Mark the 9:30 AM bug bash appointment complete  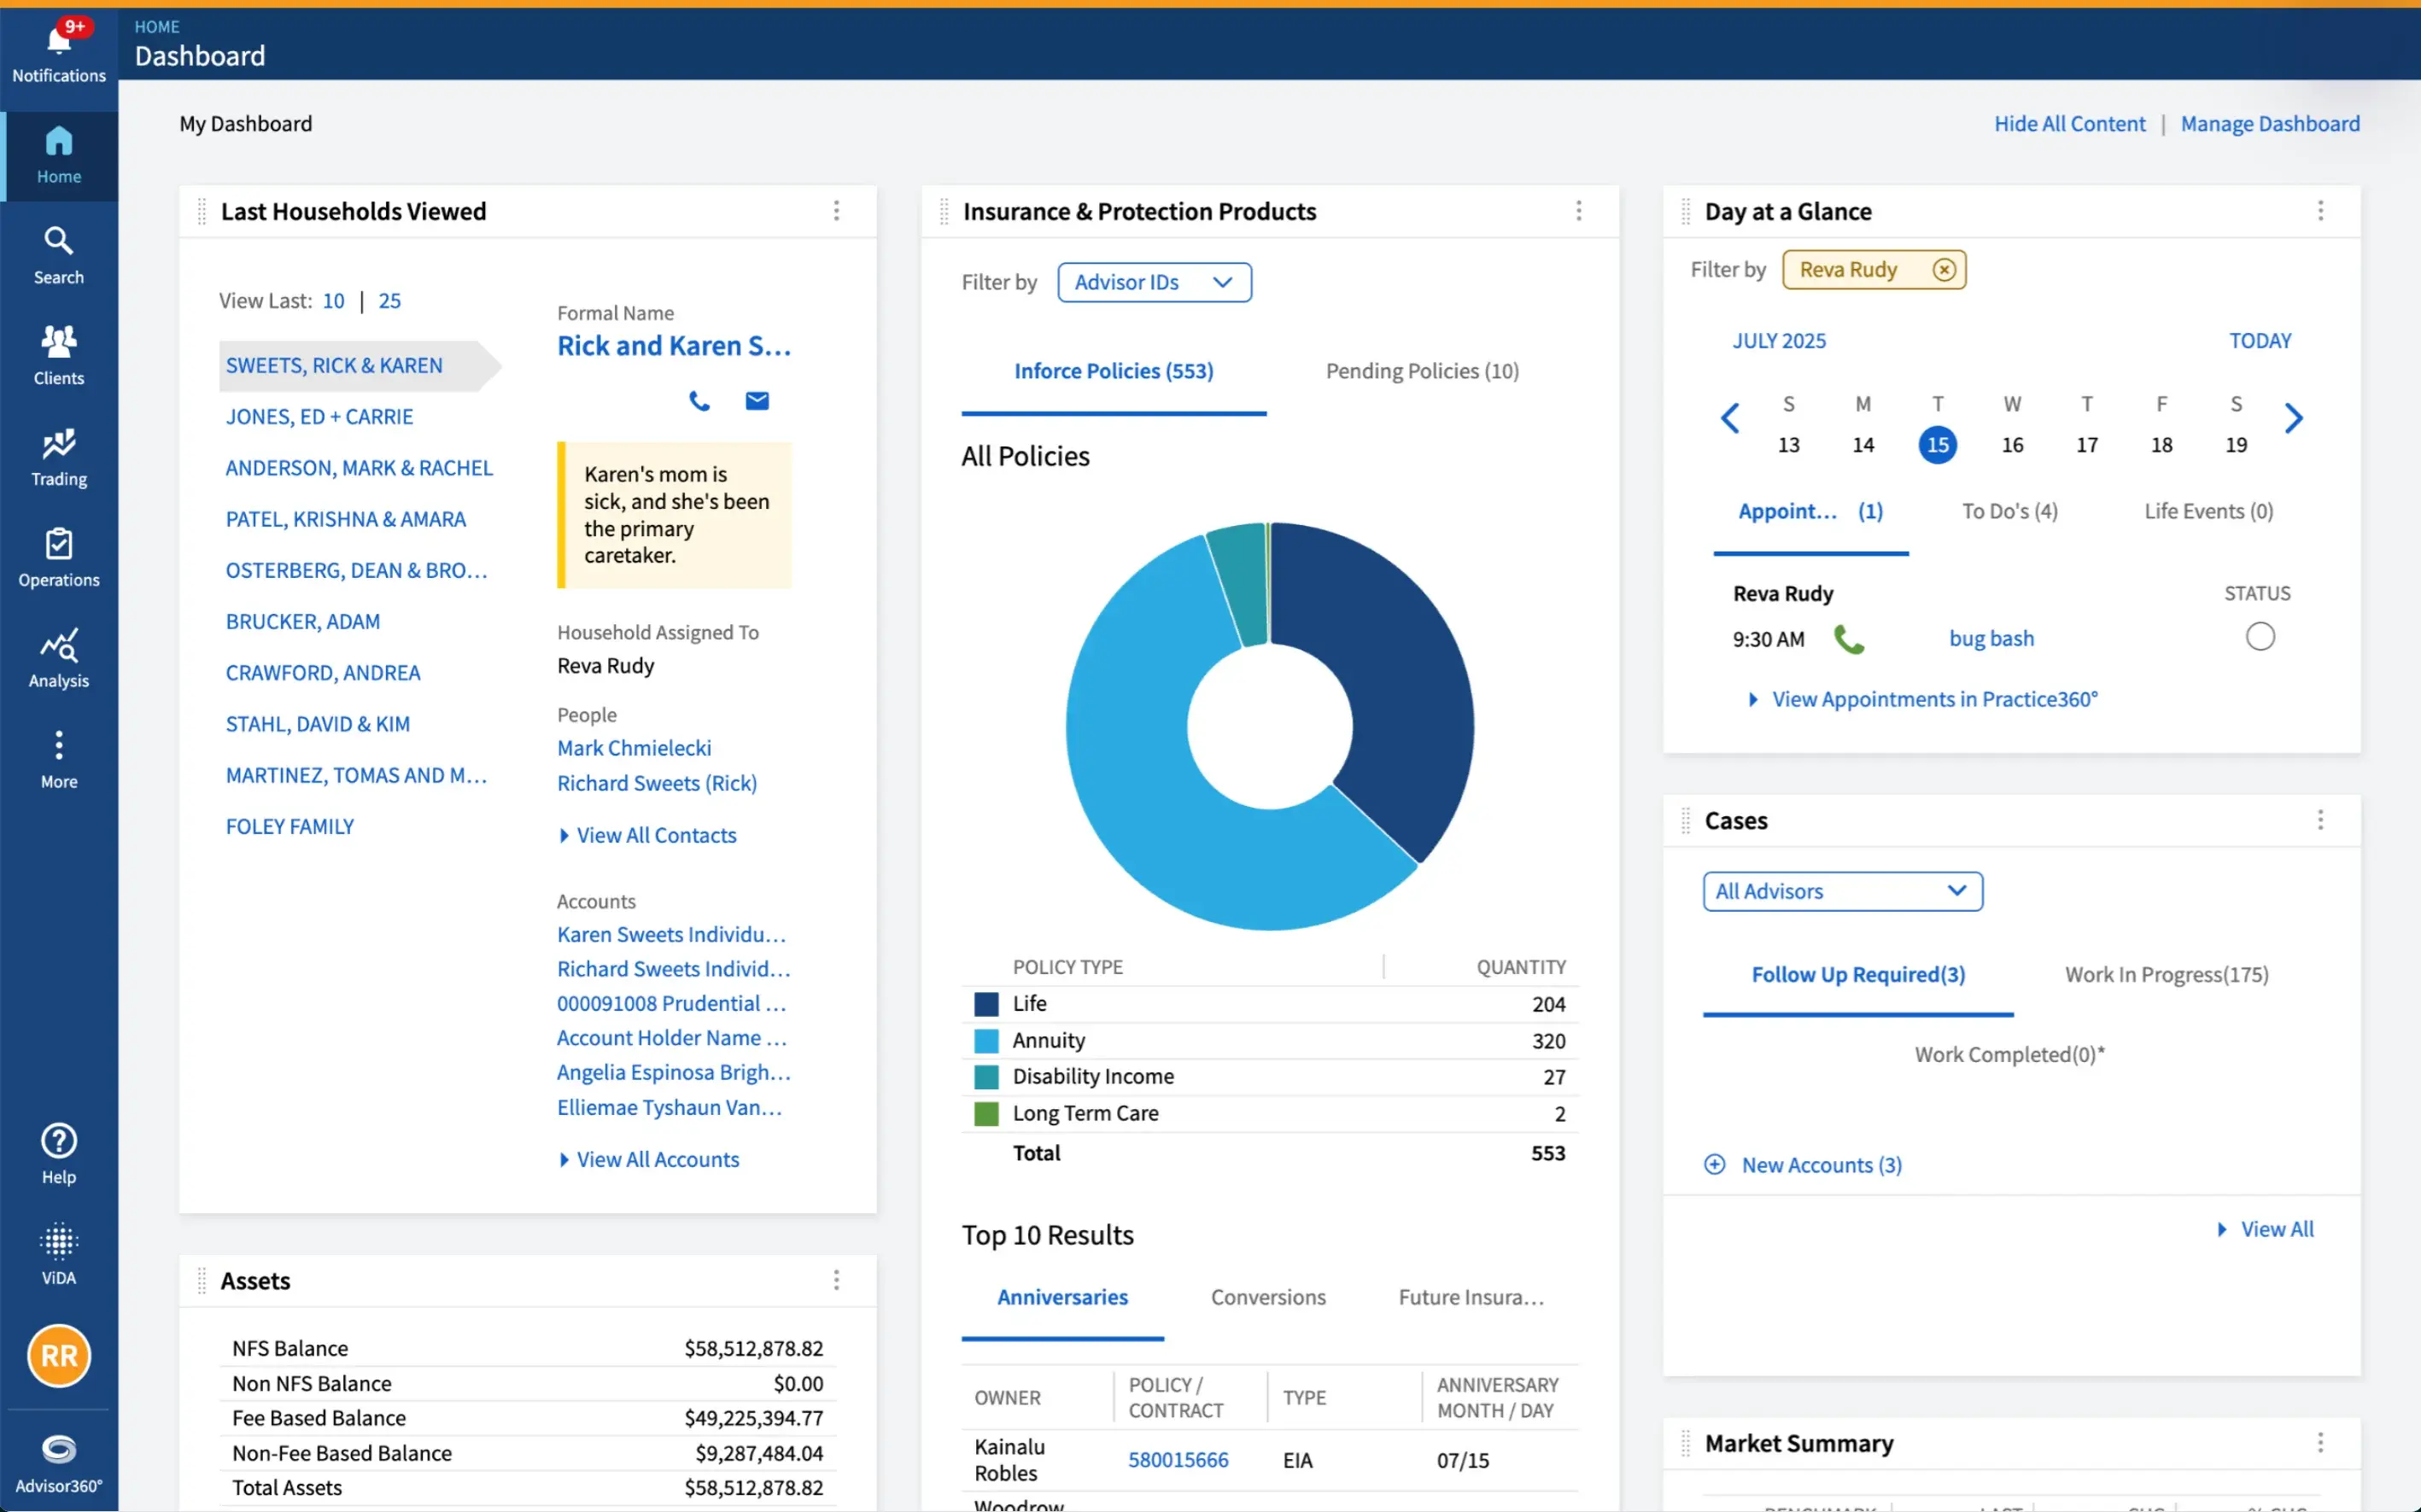tap(2260, 636)
